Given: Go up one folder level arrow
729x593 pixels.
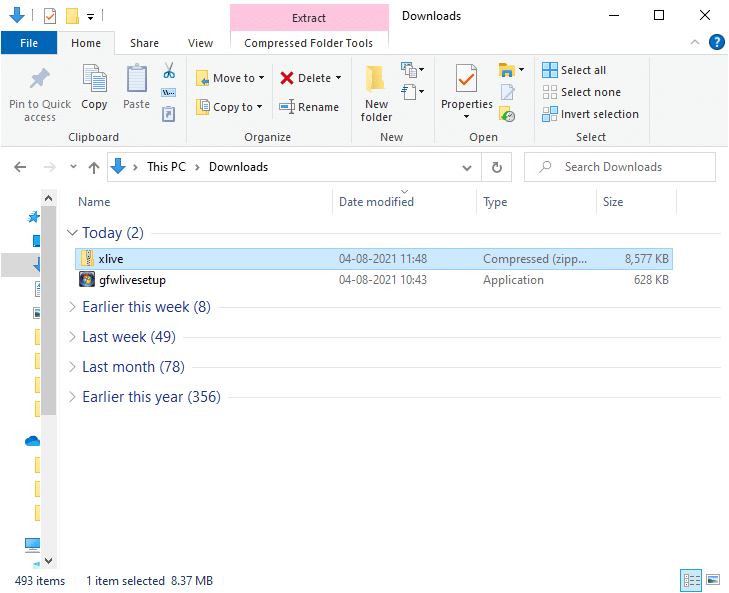Looking at the screenshot, I should tap(94, 167).
